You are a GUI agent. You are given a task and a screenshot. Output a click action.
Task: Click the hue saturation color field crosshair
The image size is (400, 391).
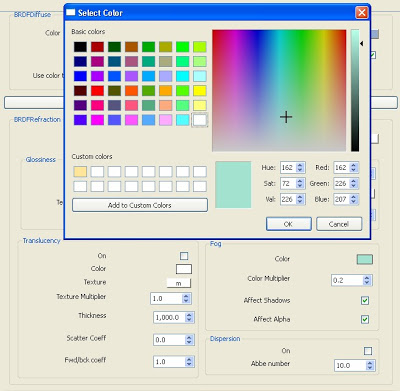click(x=286, y=117)
